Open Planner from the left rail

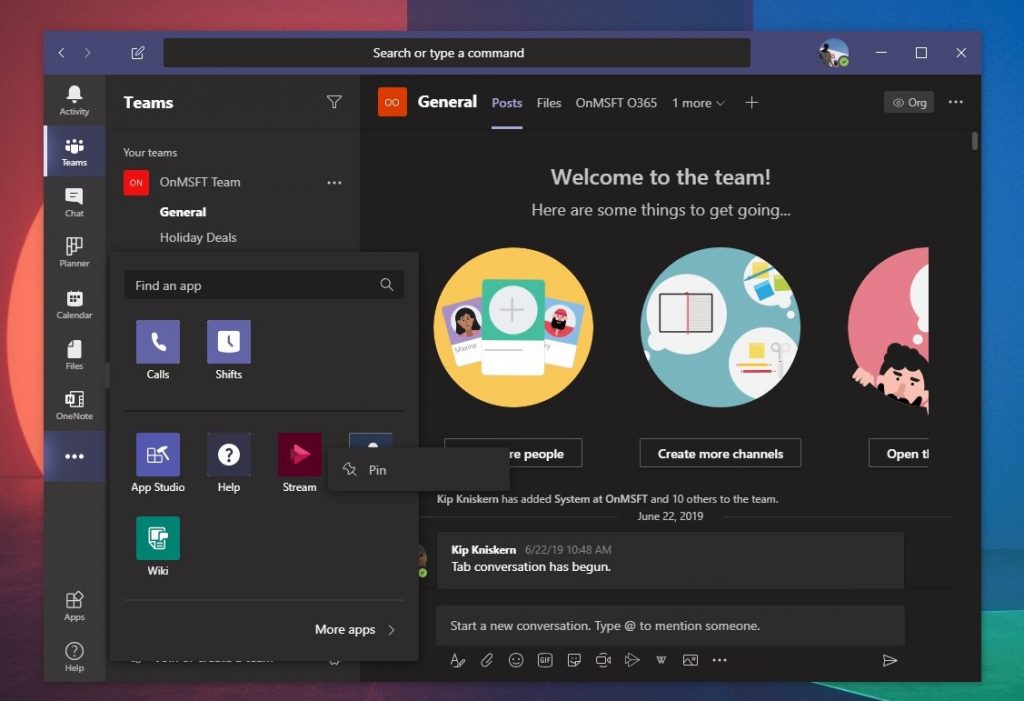tap(74, 252)
